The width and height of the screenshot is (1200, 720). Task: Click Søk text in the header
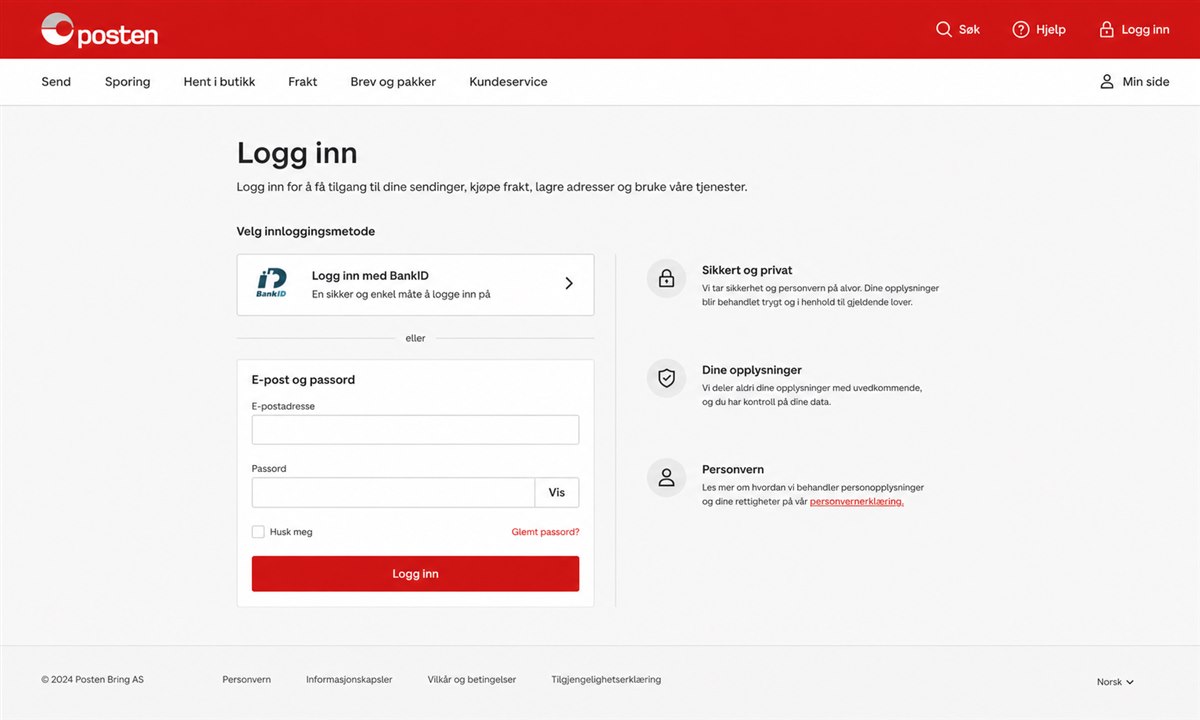[x=969, y=30]
